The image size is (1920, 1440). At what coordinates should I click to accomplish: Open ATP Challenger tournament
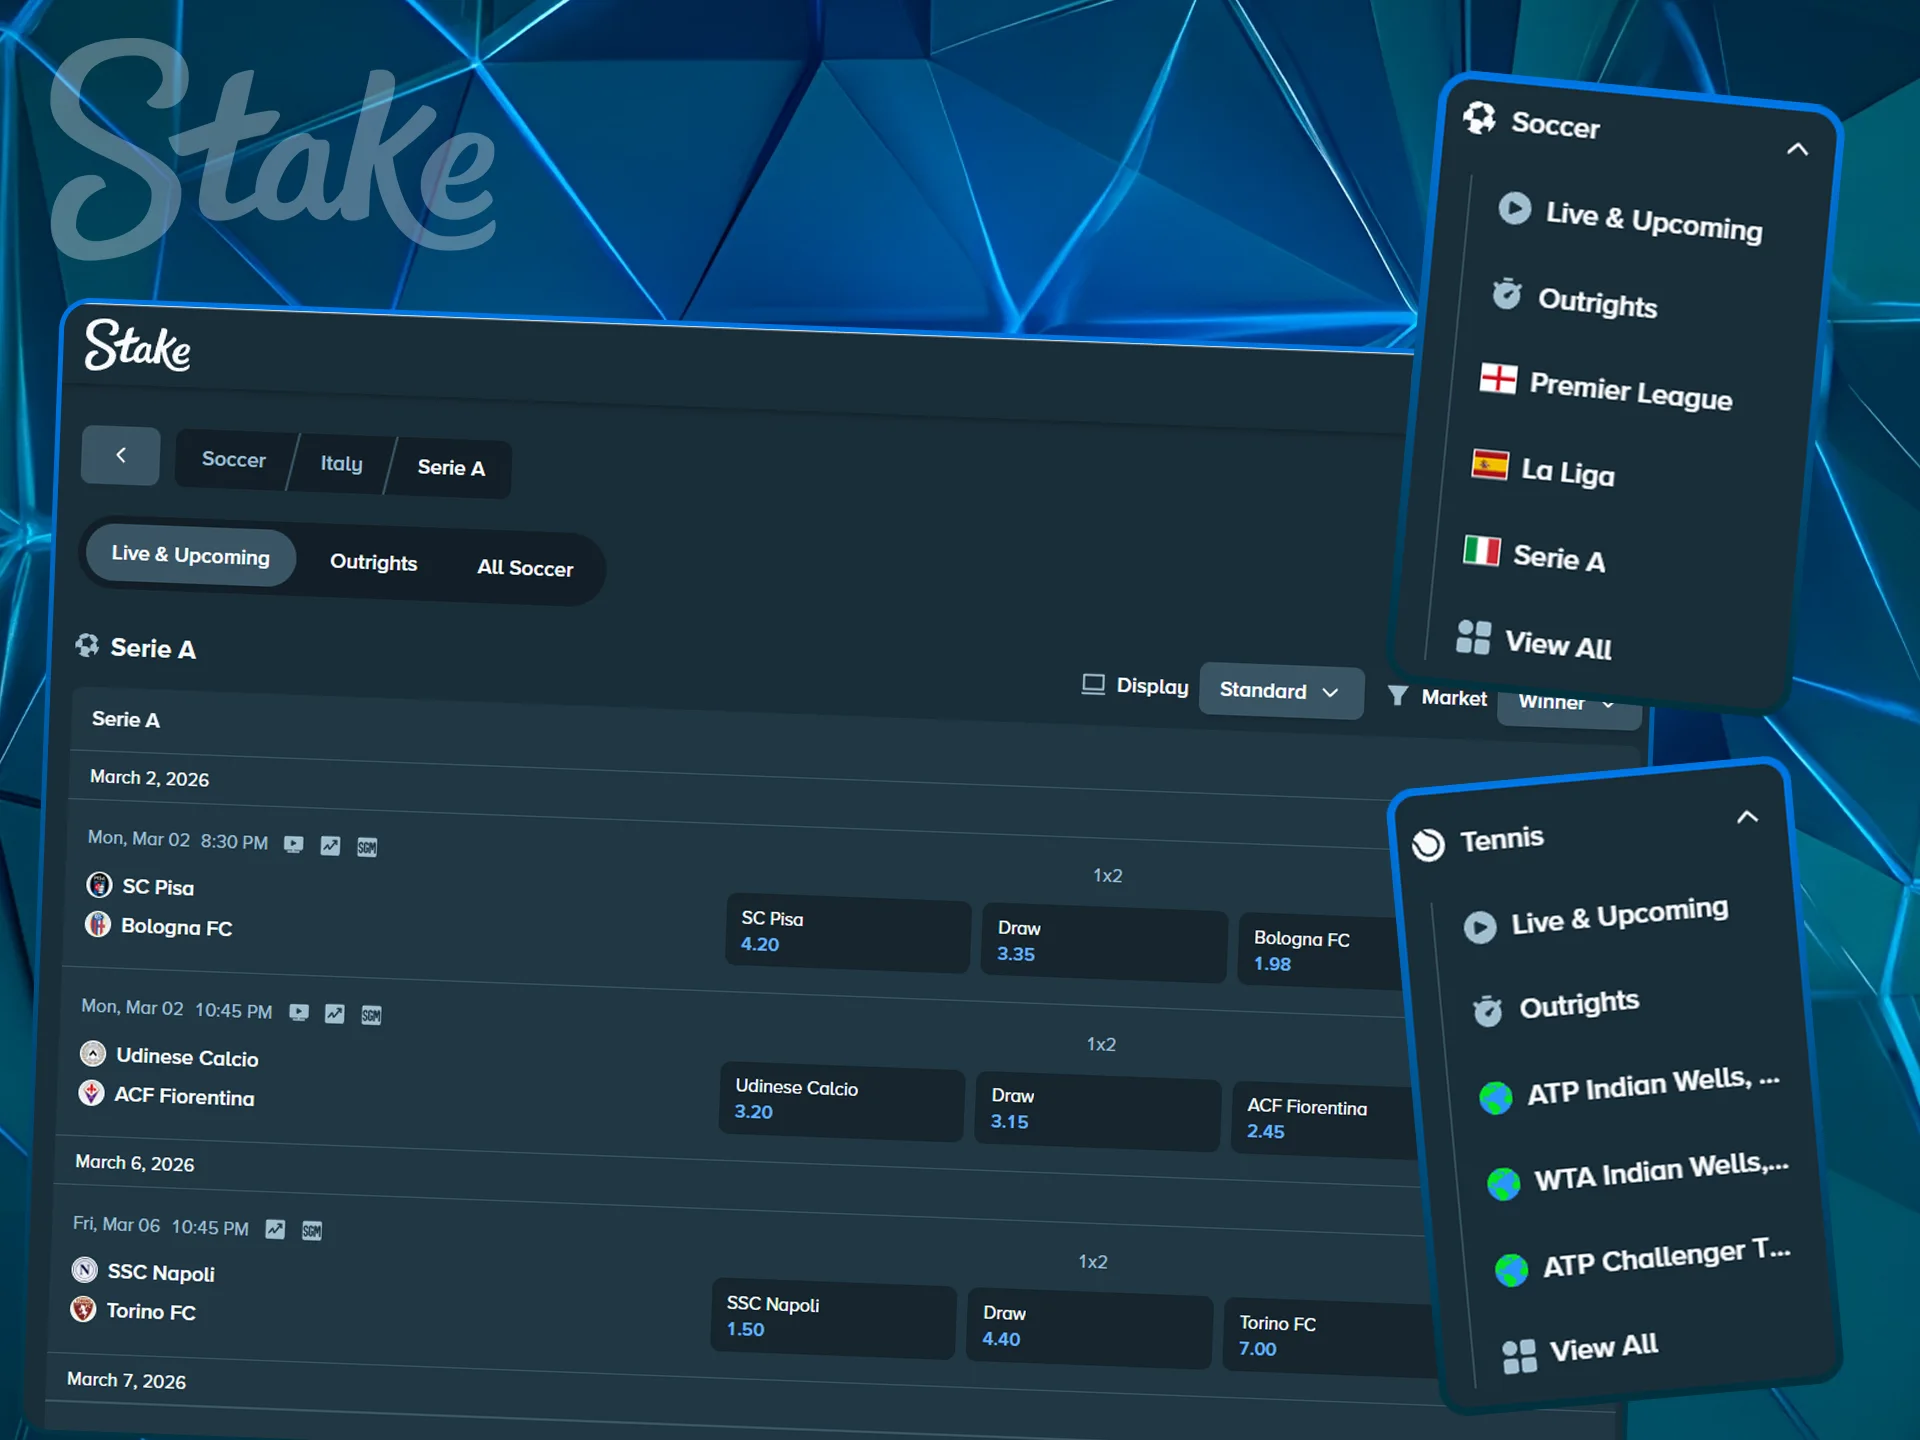click(x=1643, y=1260)
